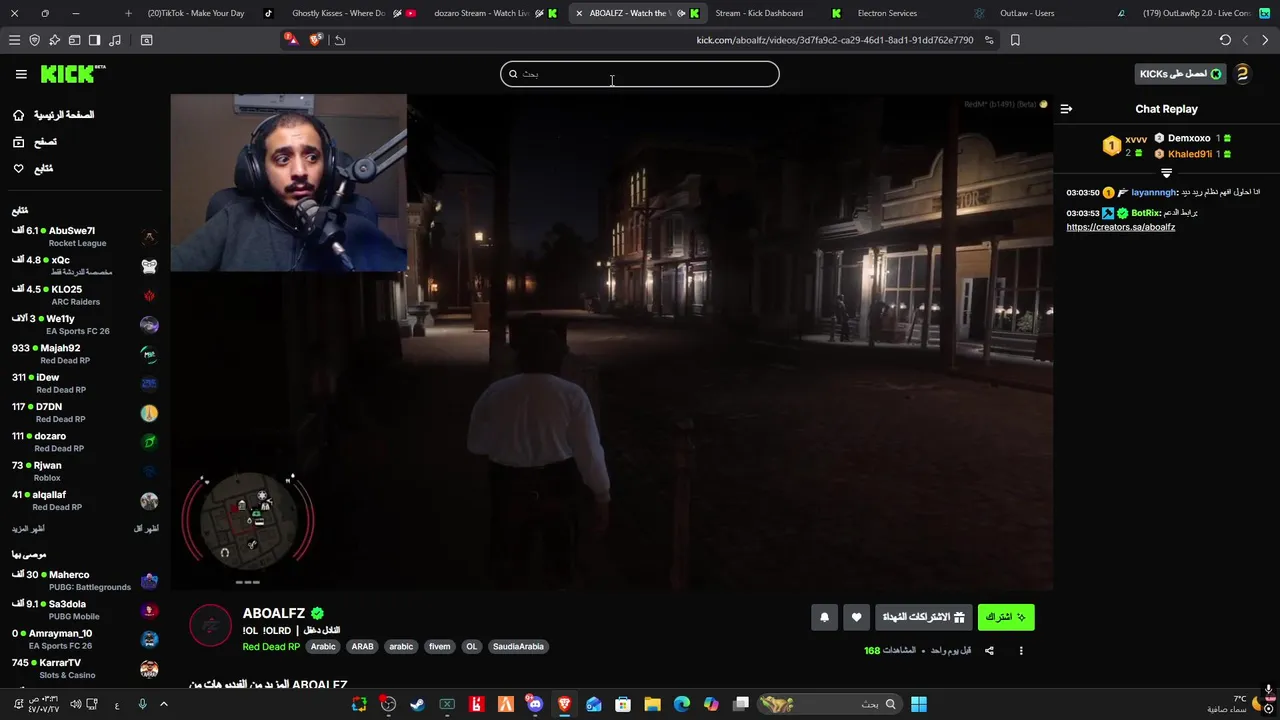Open KLO25 ARC Raiders channel
The image size is (1280, 720).
(84, 295)
